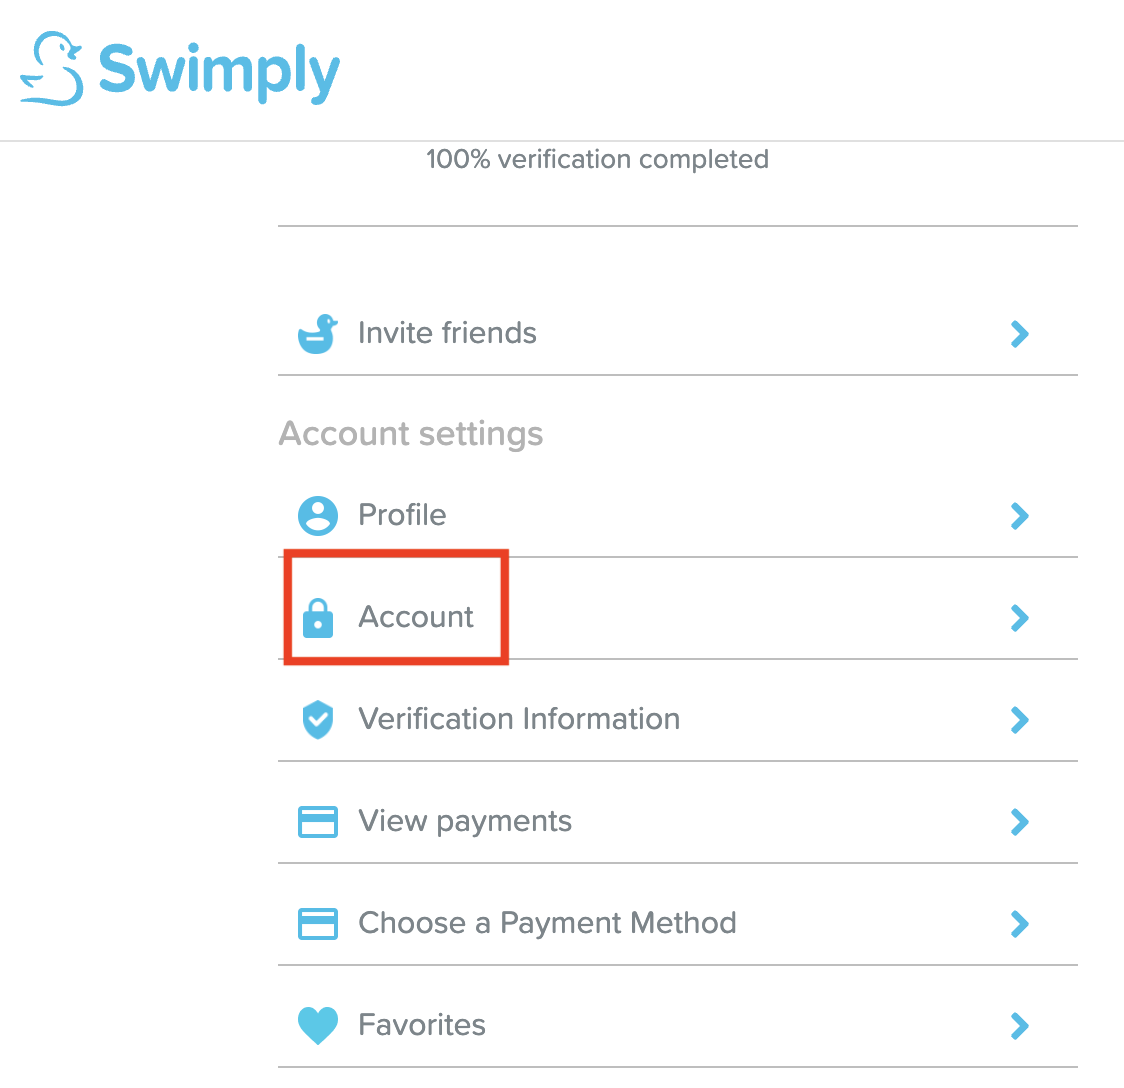Image resolution: width=1124 pixels, height=1088 pixels.
Task: Click the Choose a Payment Method card icon
Action: pos(318,924)
